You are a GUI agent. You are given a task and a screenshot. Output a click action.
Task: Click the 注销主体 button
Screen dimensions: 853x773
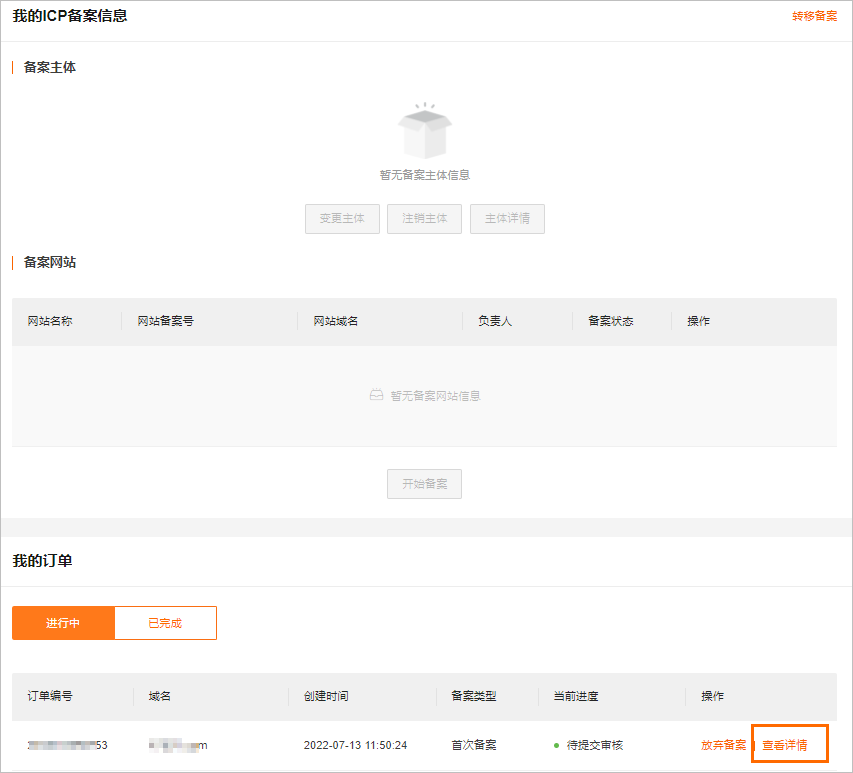(x=424, y=218)
